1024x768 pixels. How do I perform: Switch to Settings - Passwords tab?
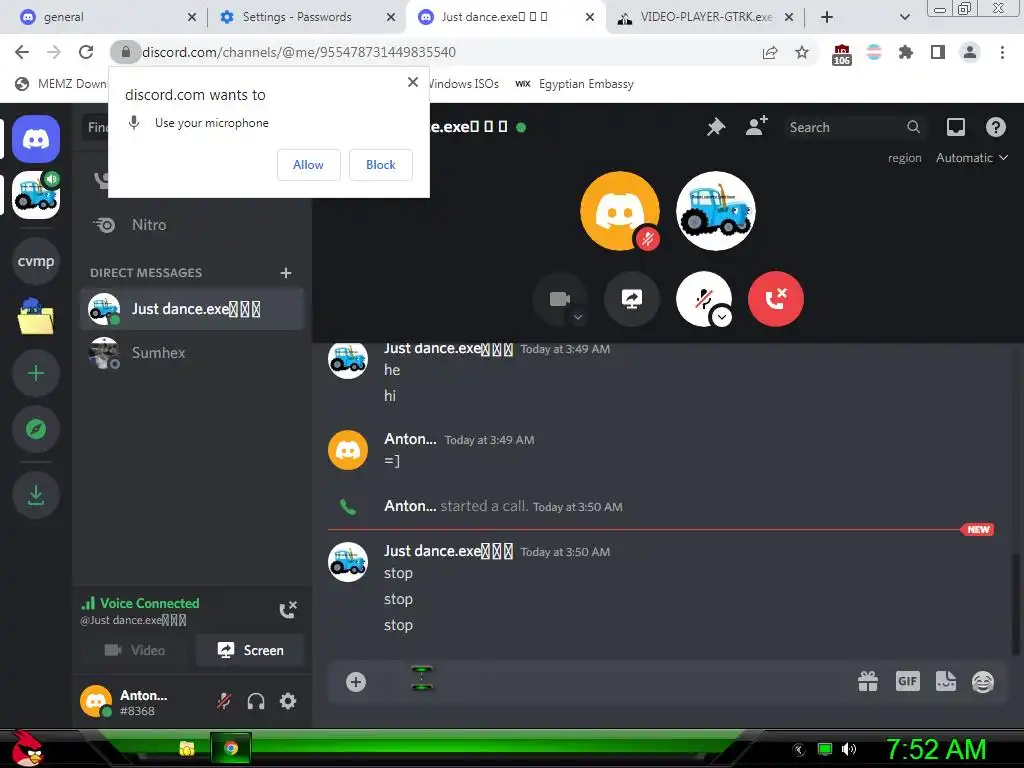point(306,17)
